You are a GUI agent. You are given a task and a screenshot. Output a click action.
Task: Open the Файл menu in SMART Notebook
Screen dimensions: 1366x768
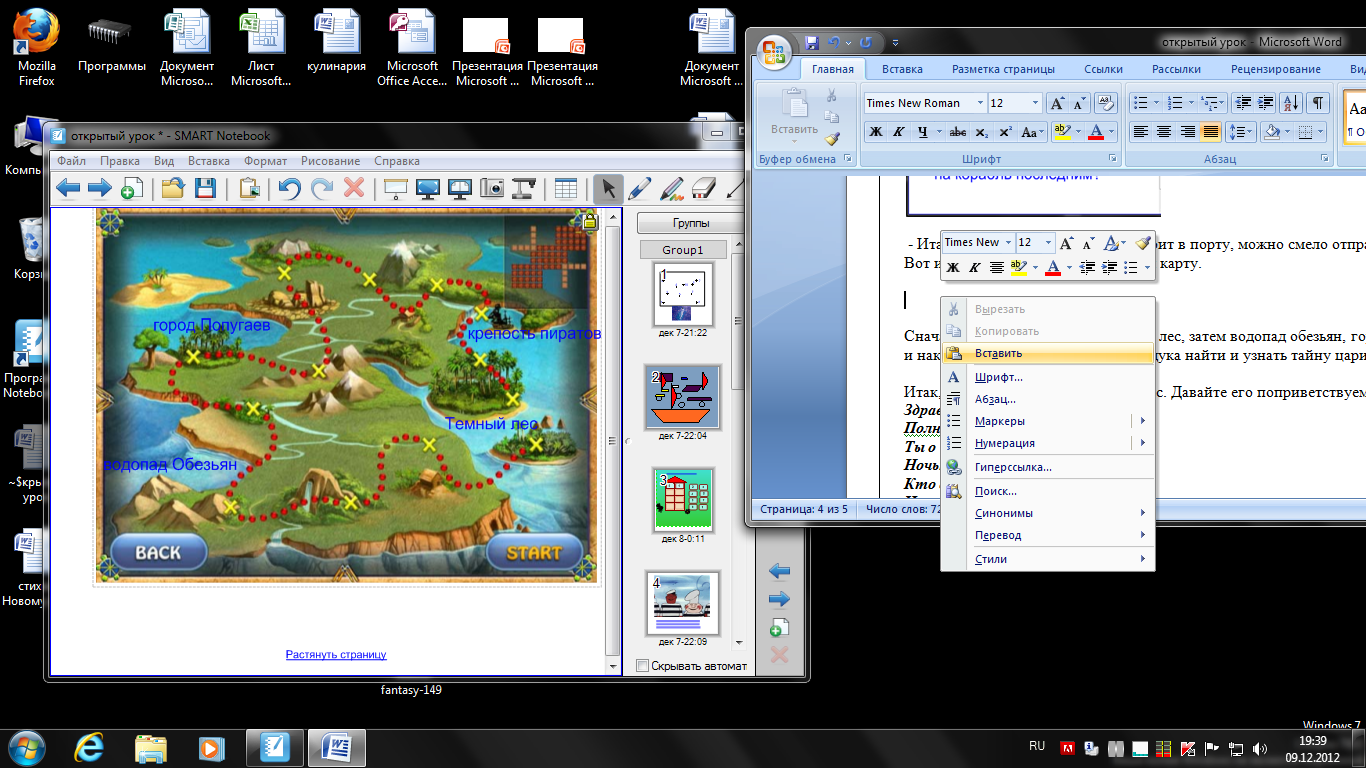(71, 161)
